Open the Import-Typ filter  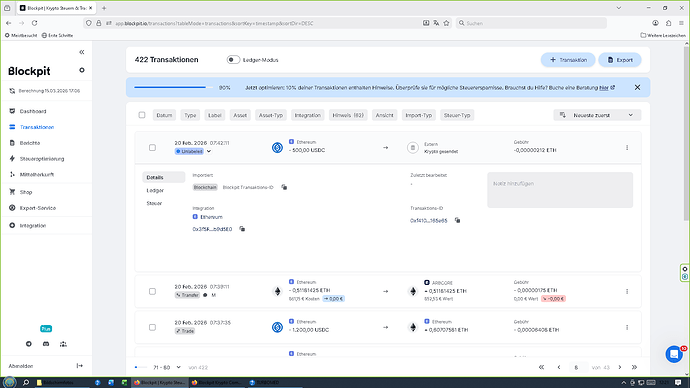coord(418,115)
